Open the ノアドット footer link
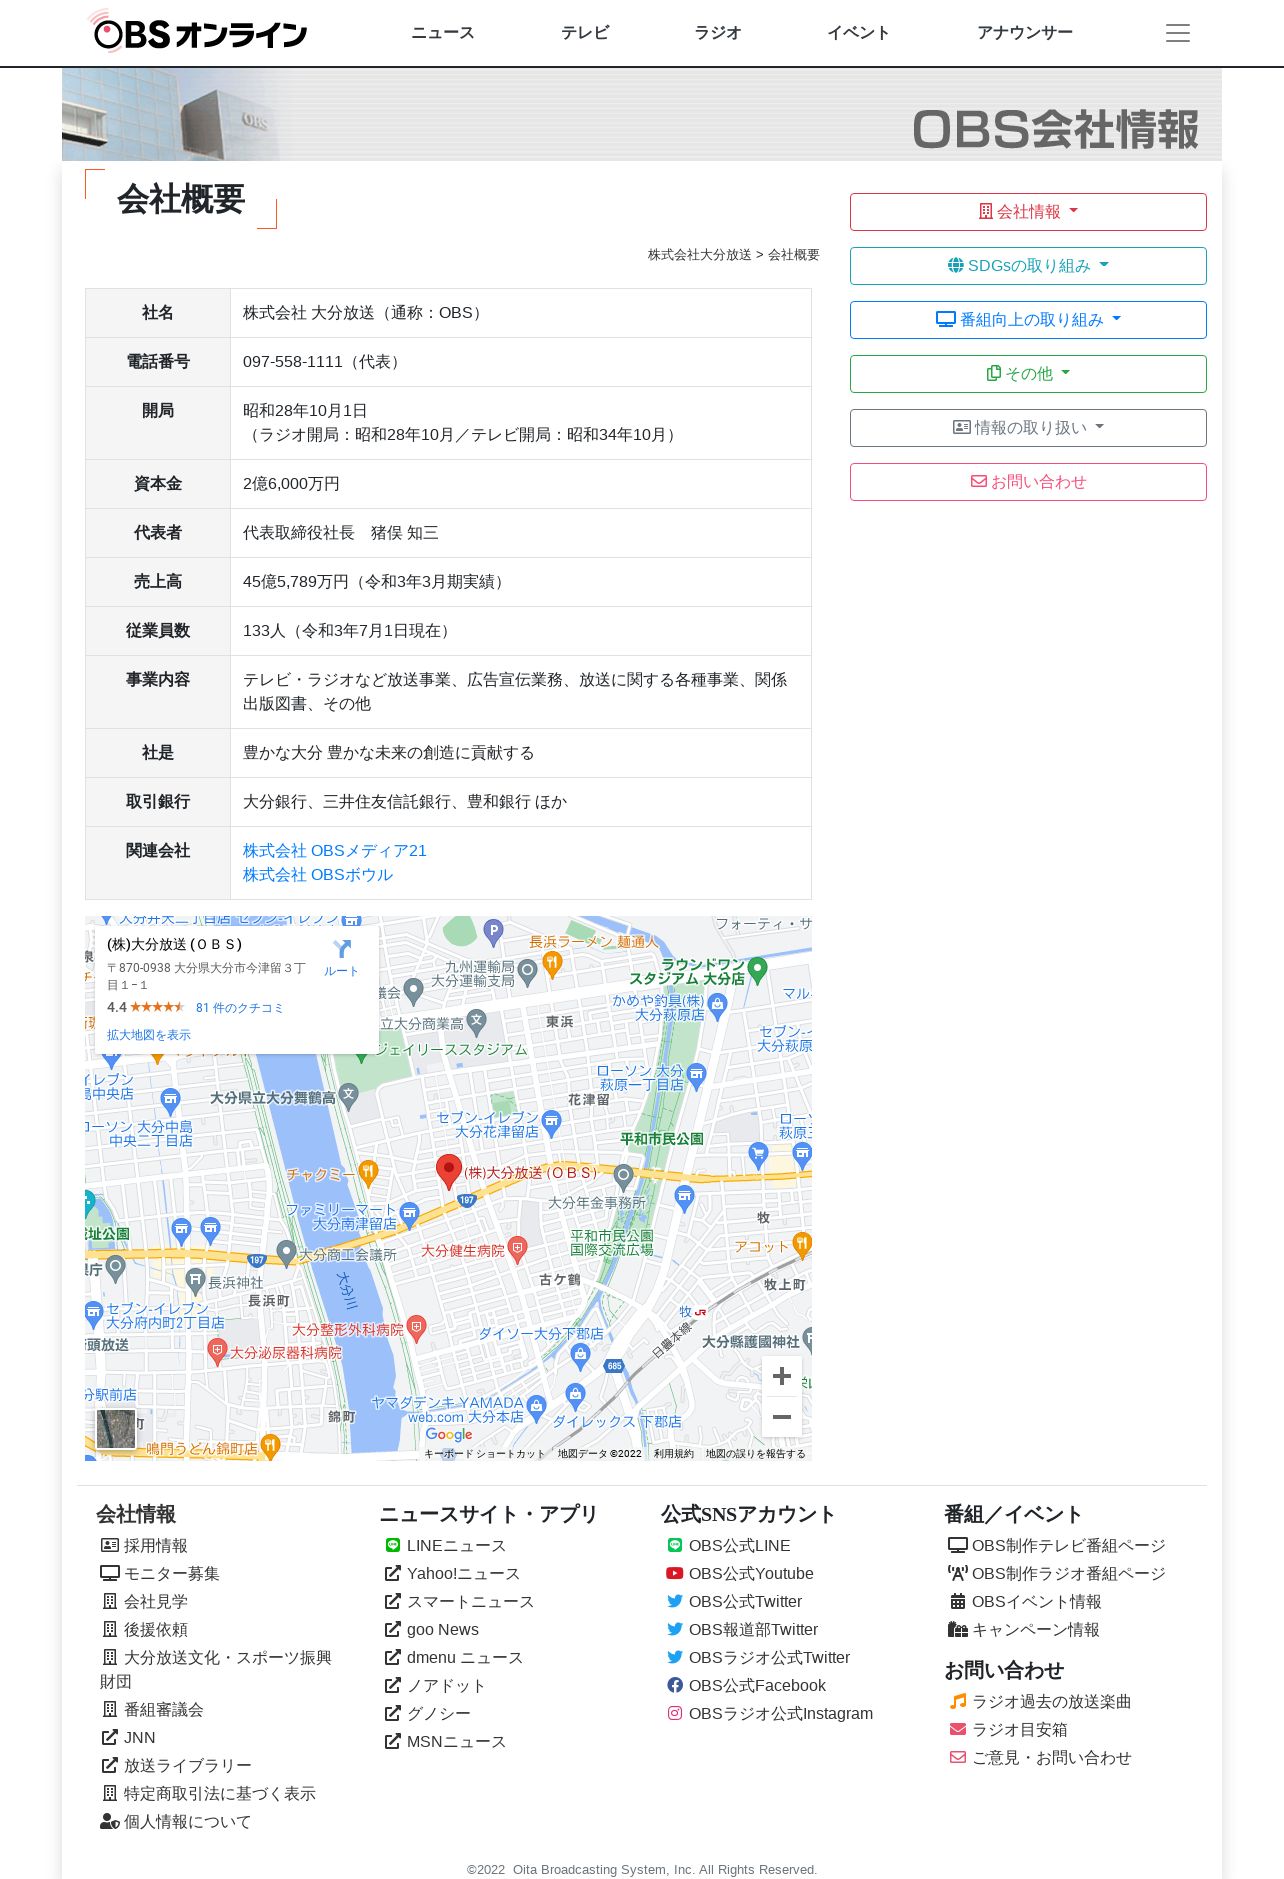Viewport: 1284px width, 1879px height. (447, 1685)
